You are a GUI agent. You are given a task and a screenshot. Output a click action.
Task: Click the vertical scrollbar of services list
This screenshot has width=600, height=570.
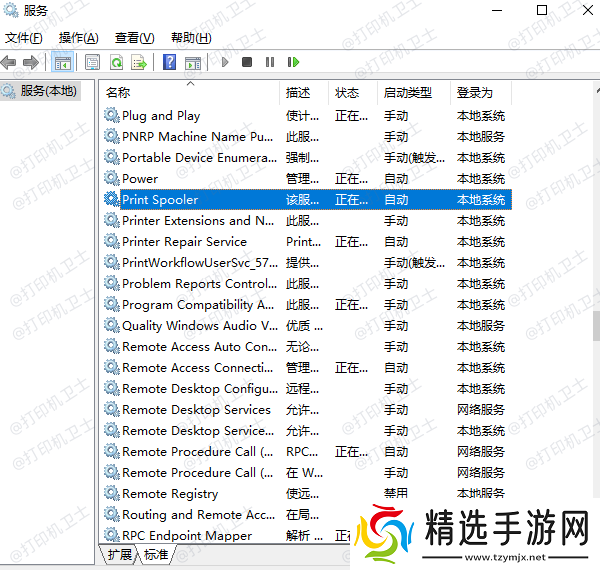coord(595,325)
